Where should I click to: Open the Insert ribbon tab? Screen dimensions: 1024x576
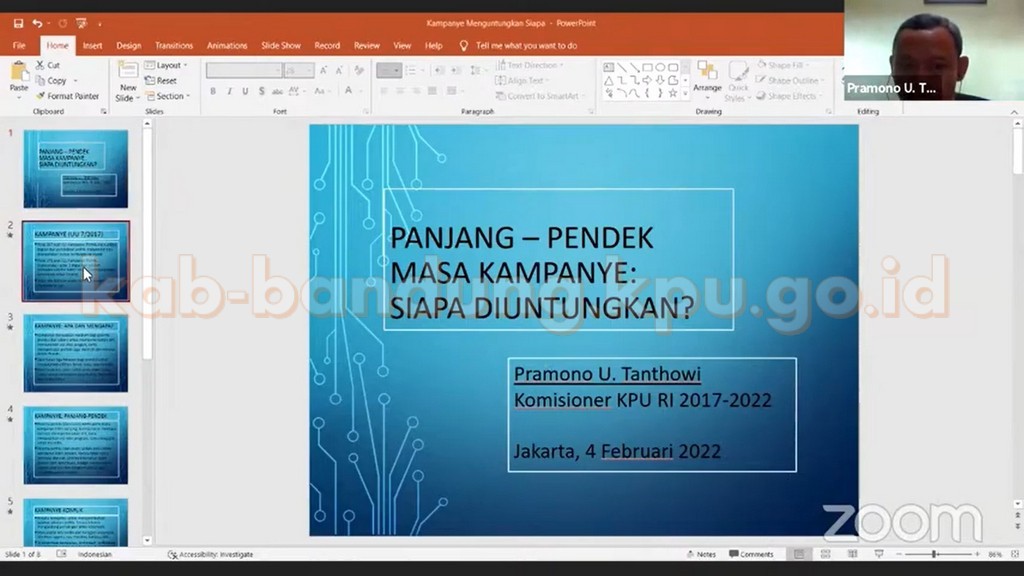tap(92, 45)
